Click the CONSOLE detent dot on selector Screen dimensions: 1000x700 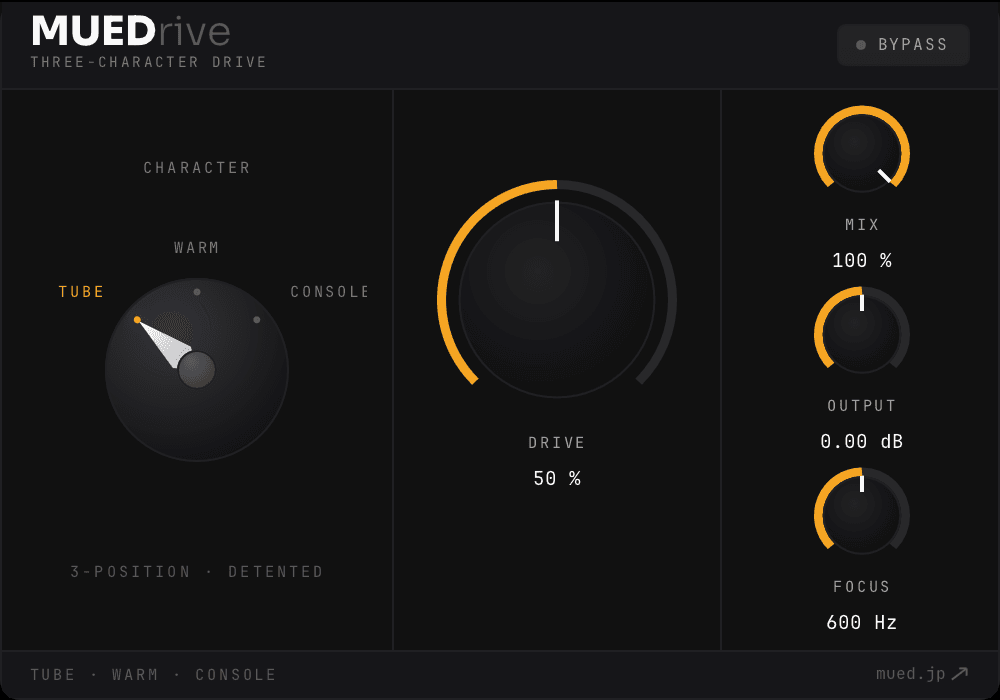click(256, 319)
